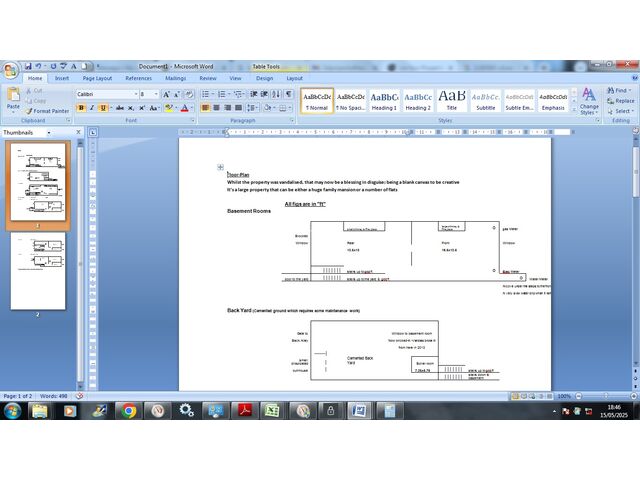
Task: Click the Bullets list icon
Action: [205, 94]
